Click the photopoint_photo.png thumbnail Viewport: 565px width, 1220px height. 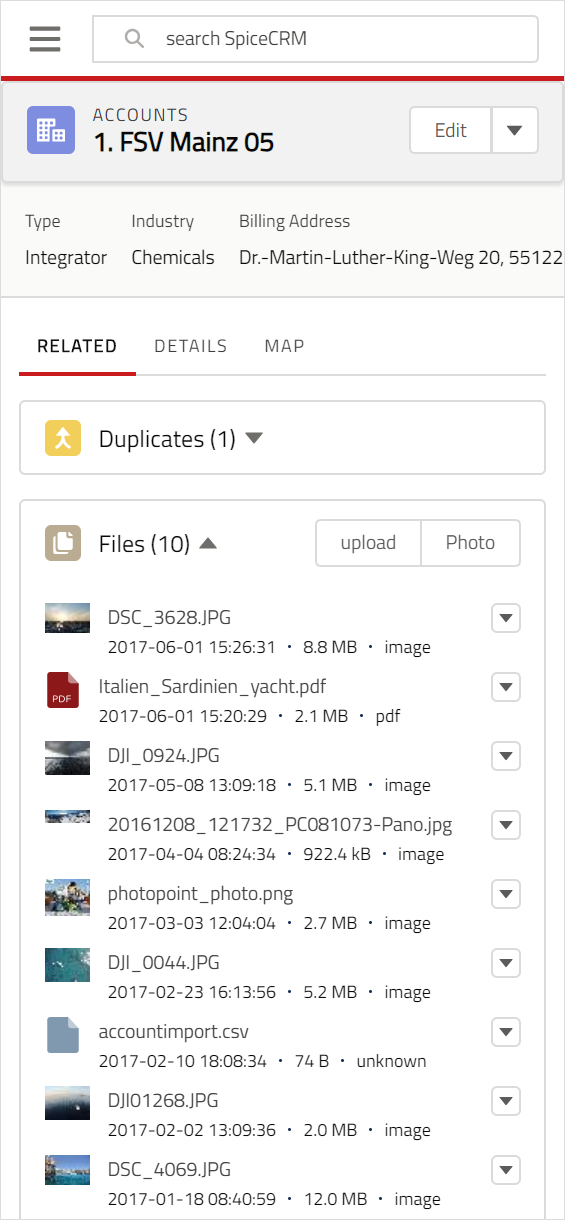(68, 897)
